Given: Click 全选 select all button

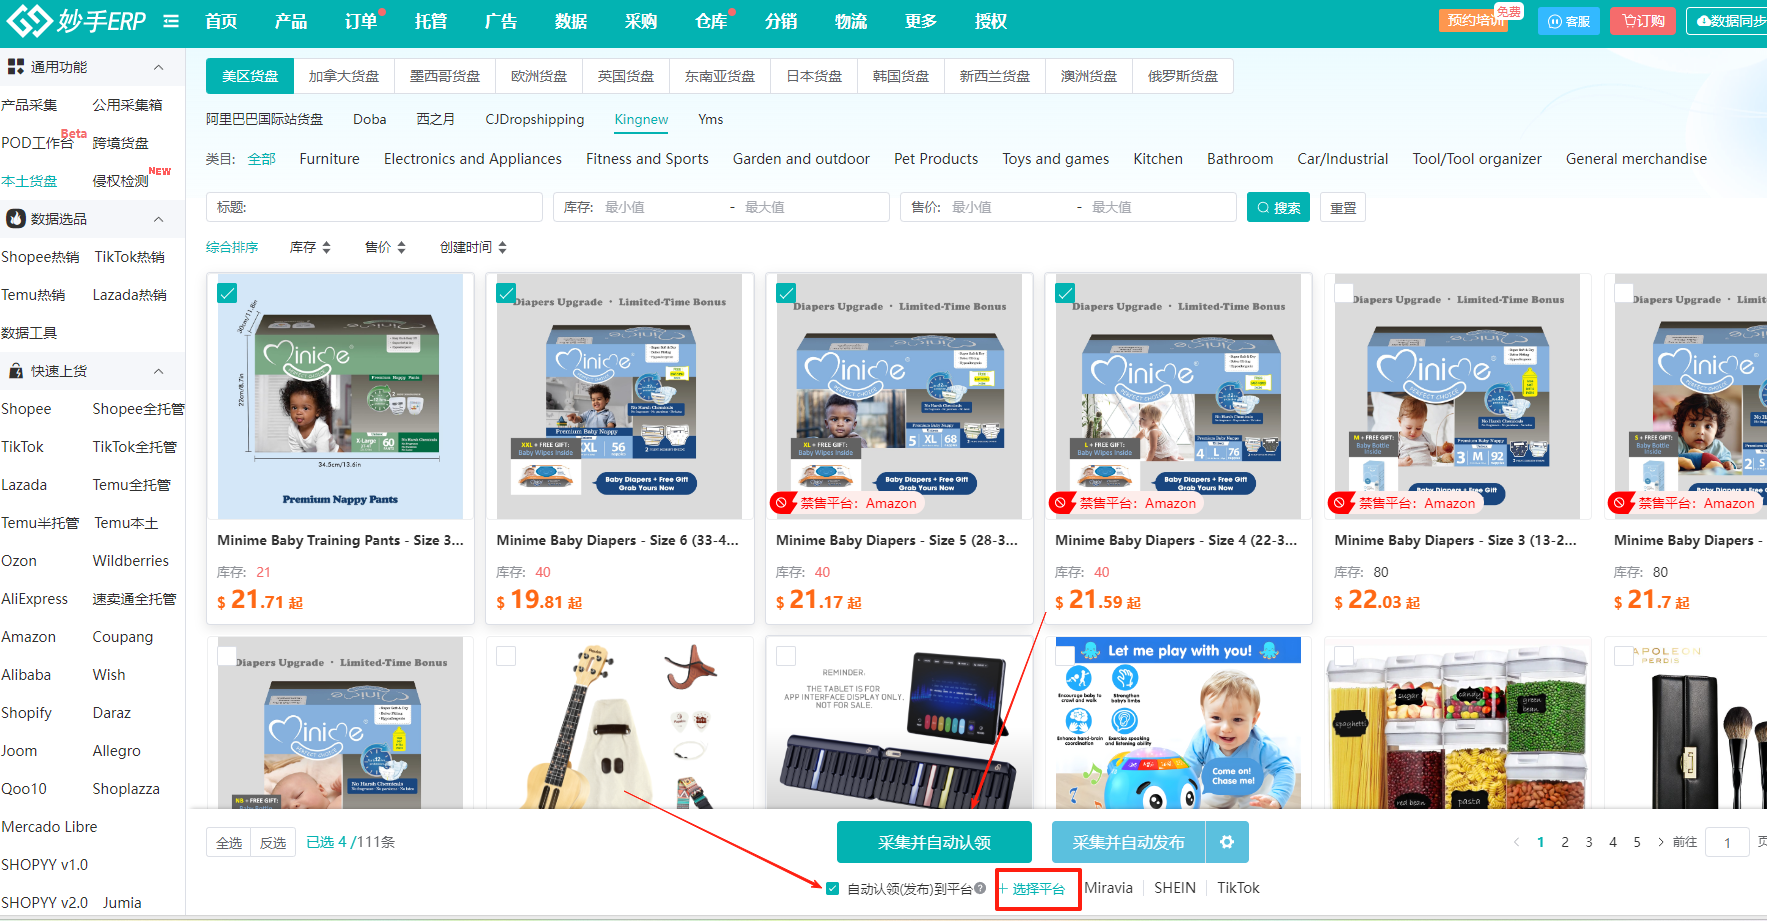Looking at the screenshot, I should pos(229,842).
